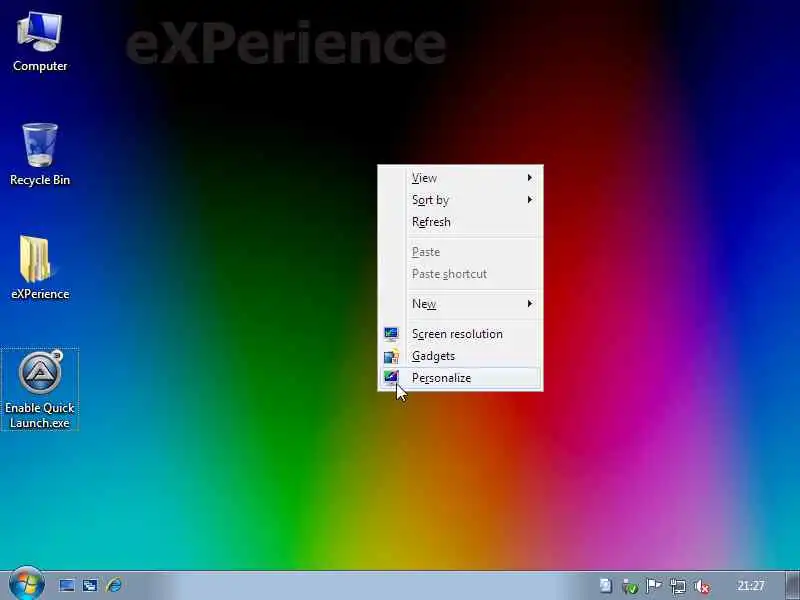Click the Personalize menu icon

tap(391, 378)
